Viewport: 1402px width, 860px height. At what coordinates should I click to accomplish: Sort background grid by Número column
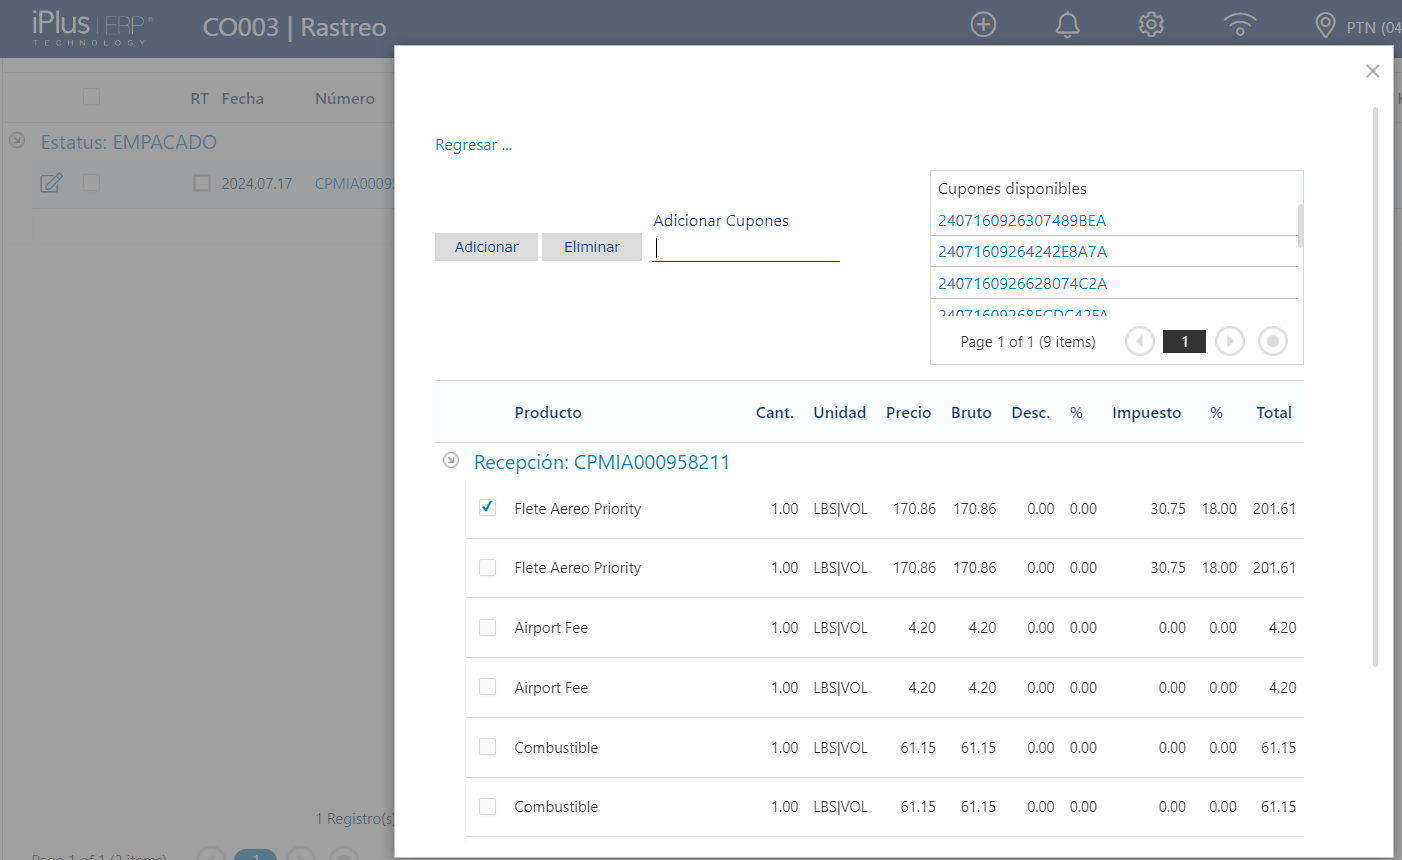tap(345, 98)
